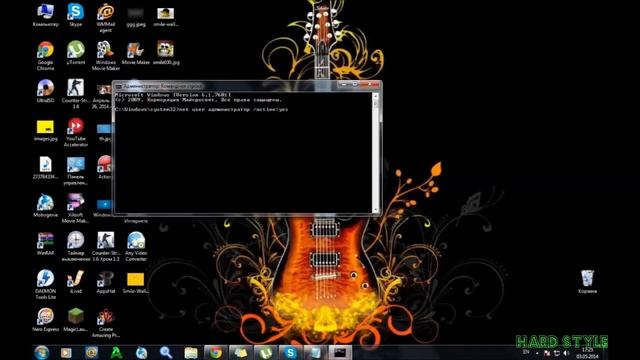Open the Command Prompt title bar system icon
This screenshot has width=640, height=360.
[x=118, y=86]
